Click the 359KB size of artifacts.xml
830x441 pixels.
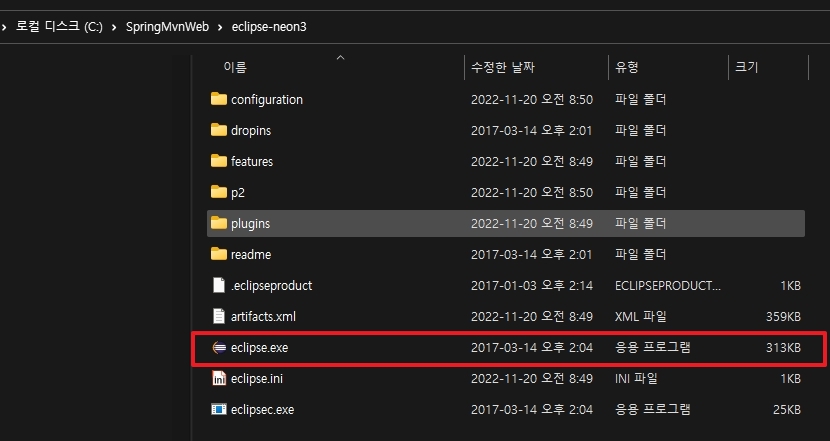click(x=783, y=317)
